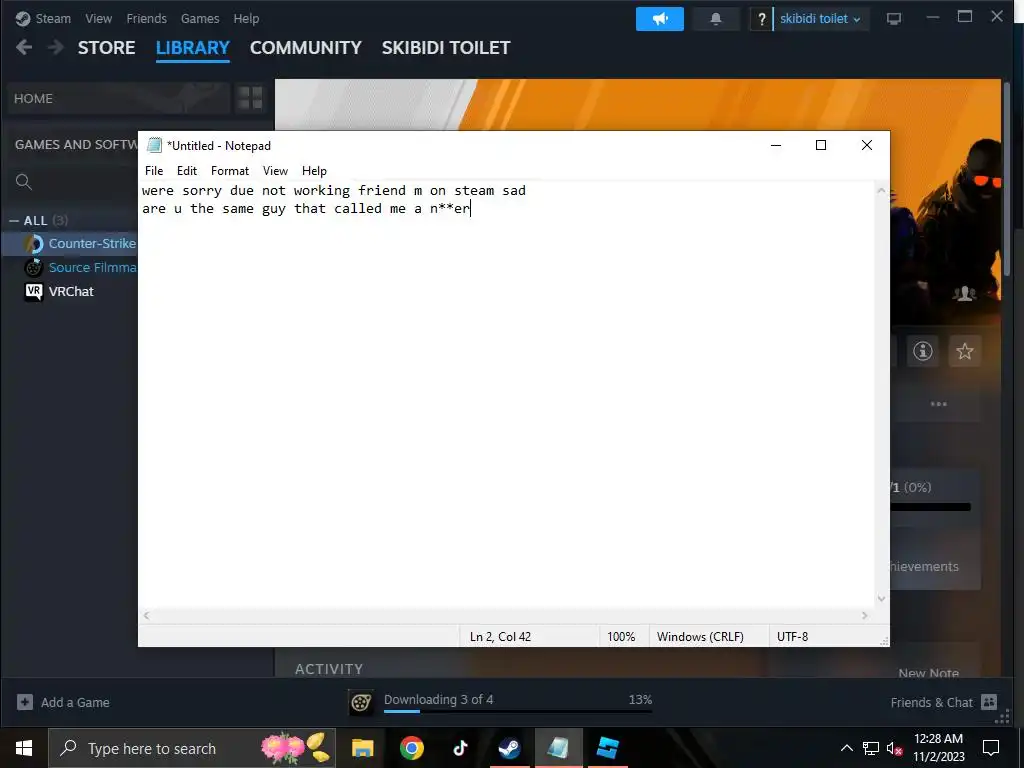
Task: Go to the LIBRARY tab
Action: pyautogui.click(x=193, y=48)
